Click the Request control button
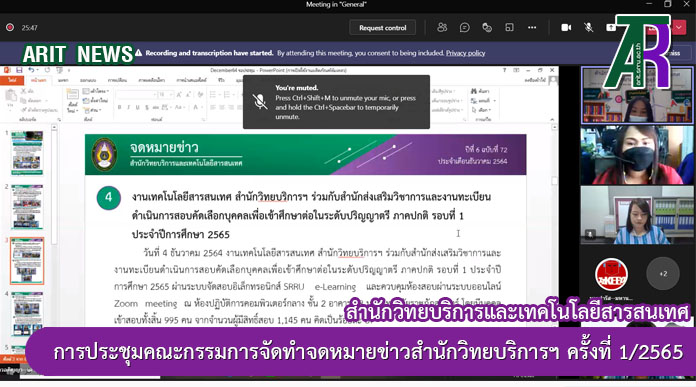 [383, 28]
